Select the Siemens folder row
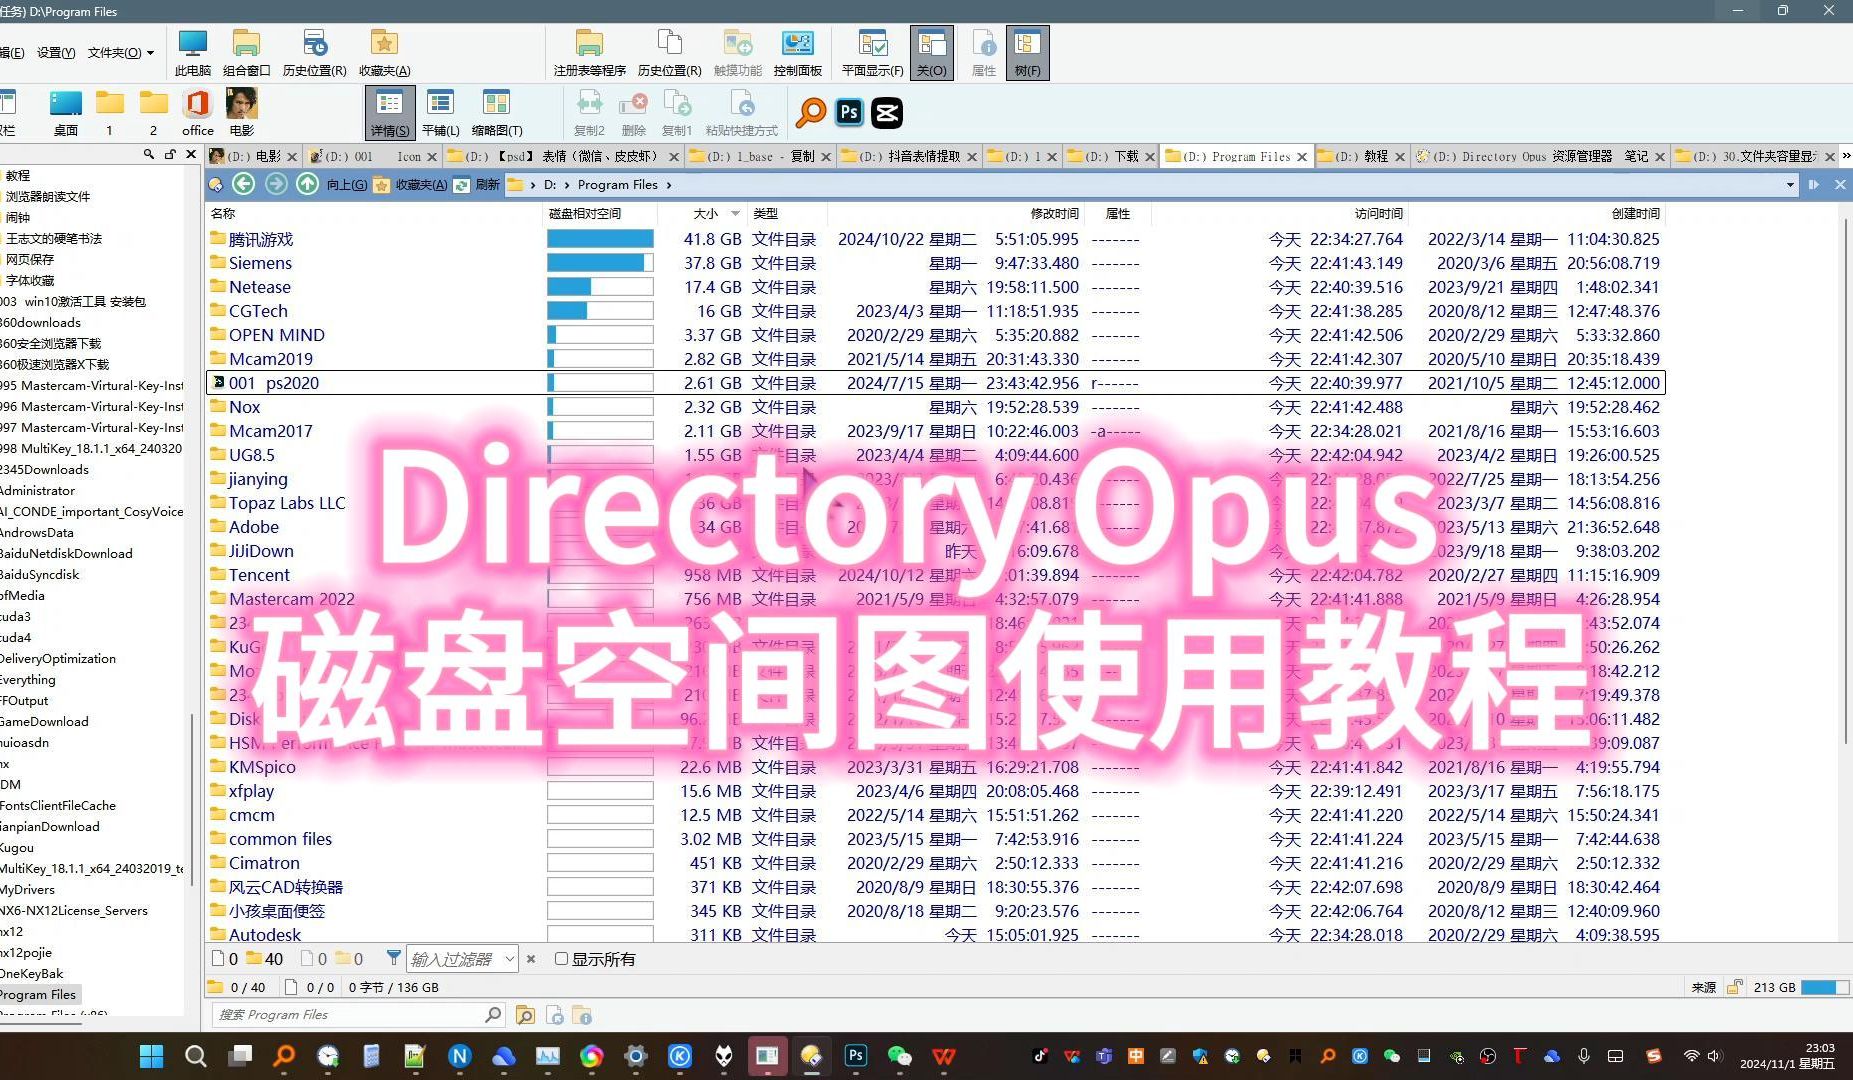The height and width of the screenshot is (1080, 1853). pyautogui.click(x=935, y=263)
